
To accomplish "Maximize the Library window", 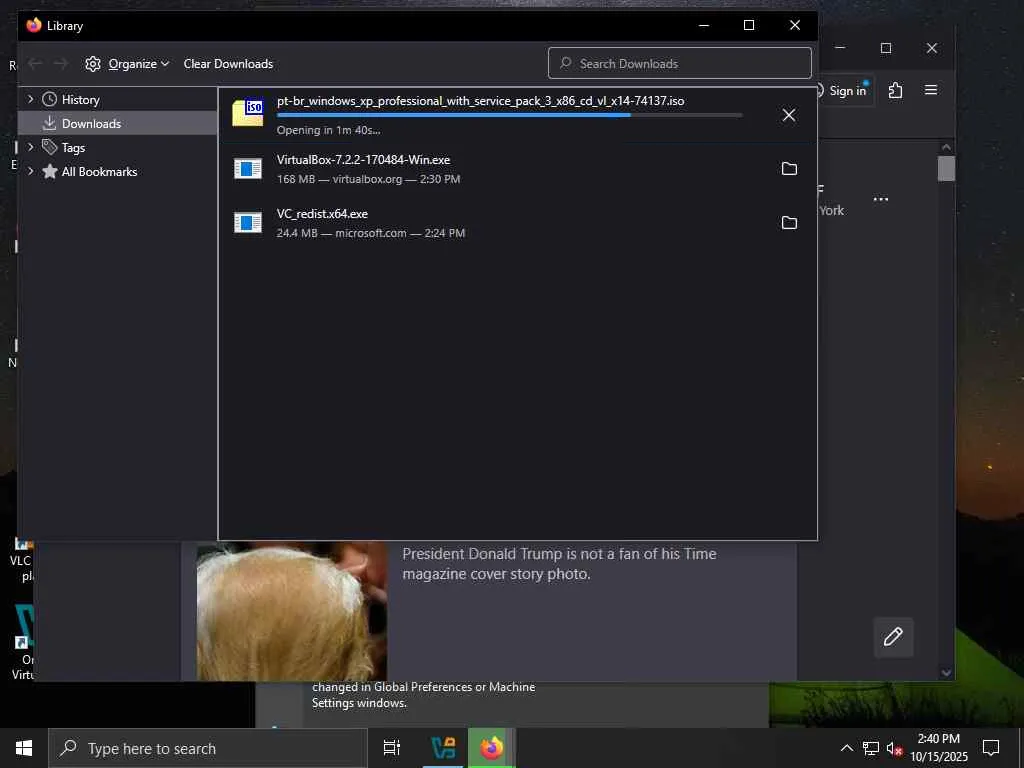I will pos(749,25).
